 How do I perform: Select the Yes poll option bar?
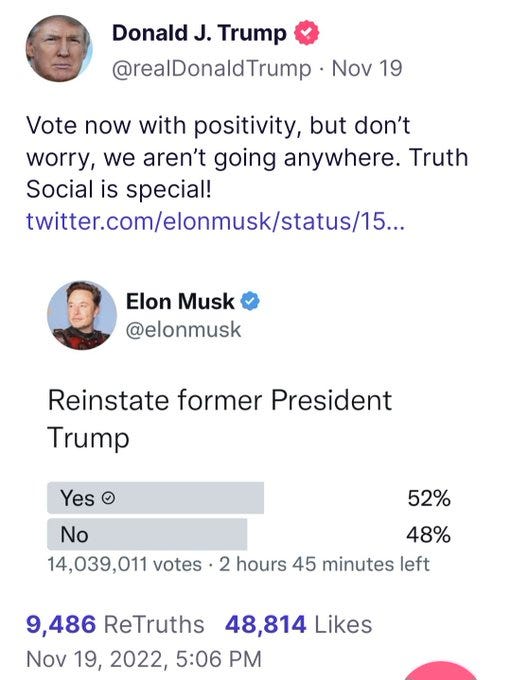click(x=155, y=498)
